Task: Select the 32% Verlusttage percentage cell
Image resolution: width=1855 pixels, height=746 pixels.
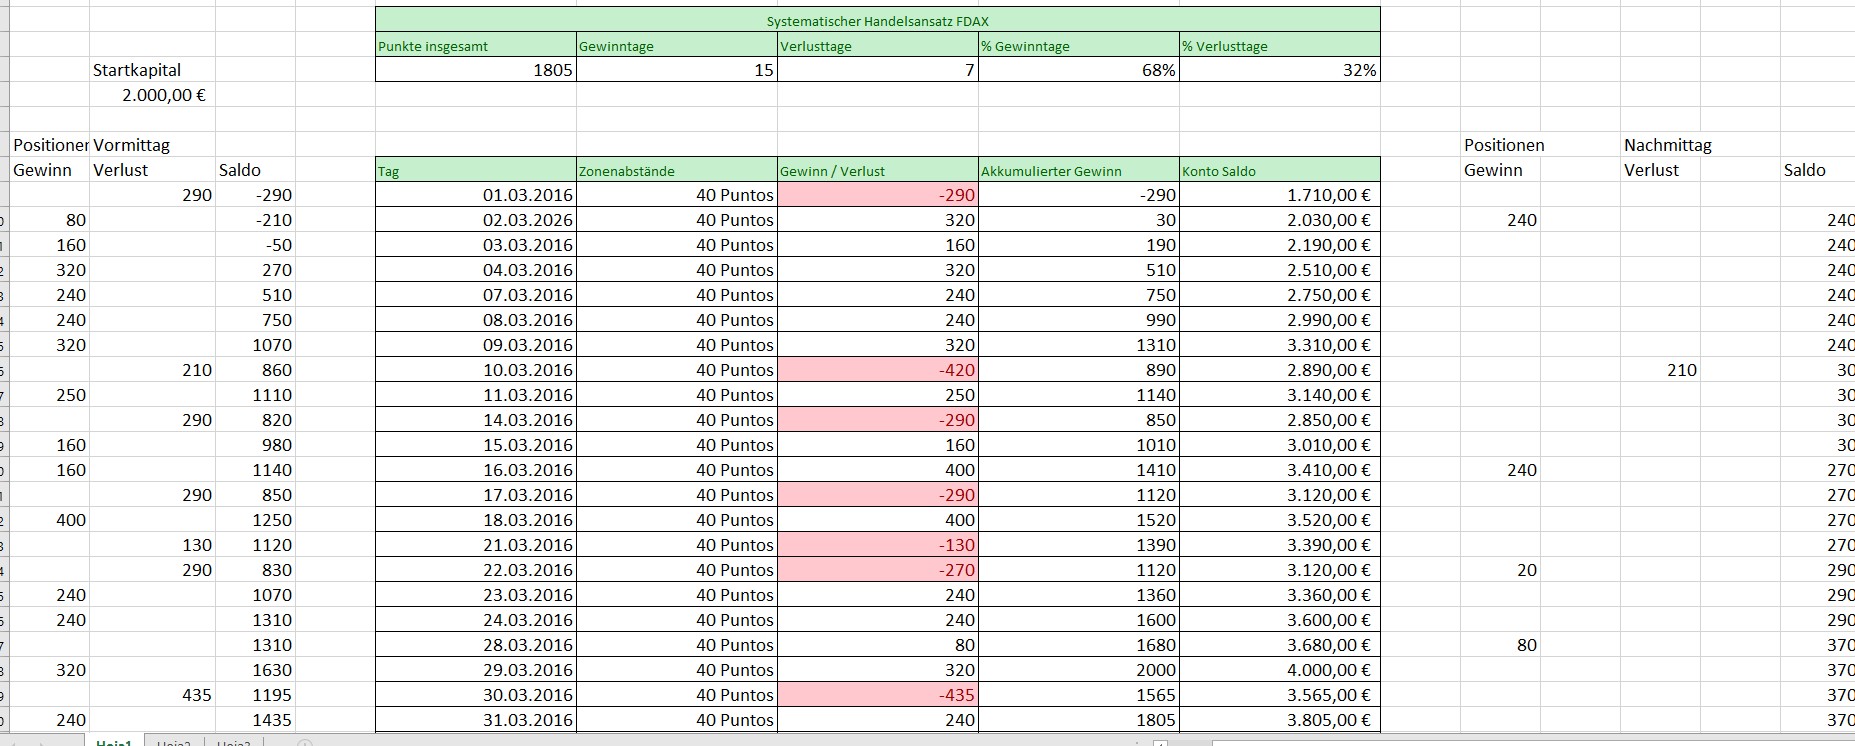Action: pyautogui.click(x=1279, y=70)
